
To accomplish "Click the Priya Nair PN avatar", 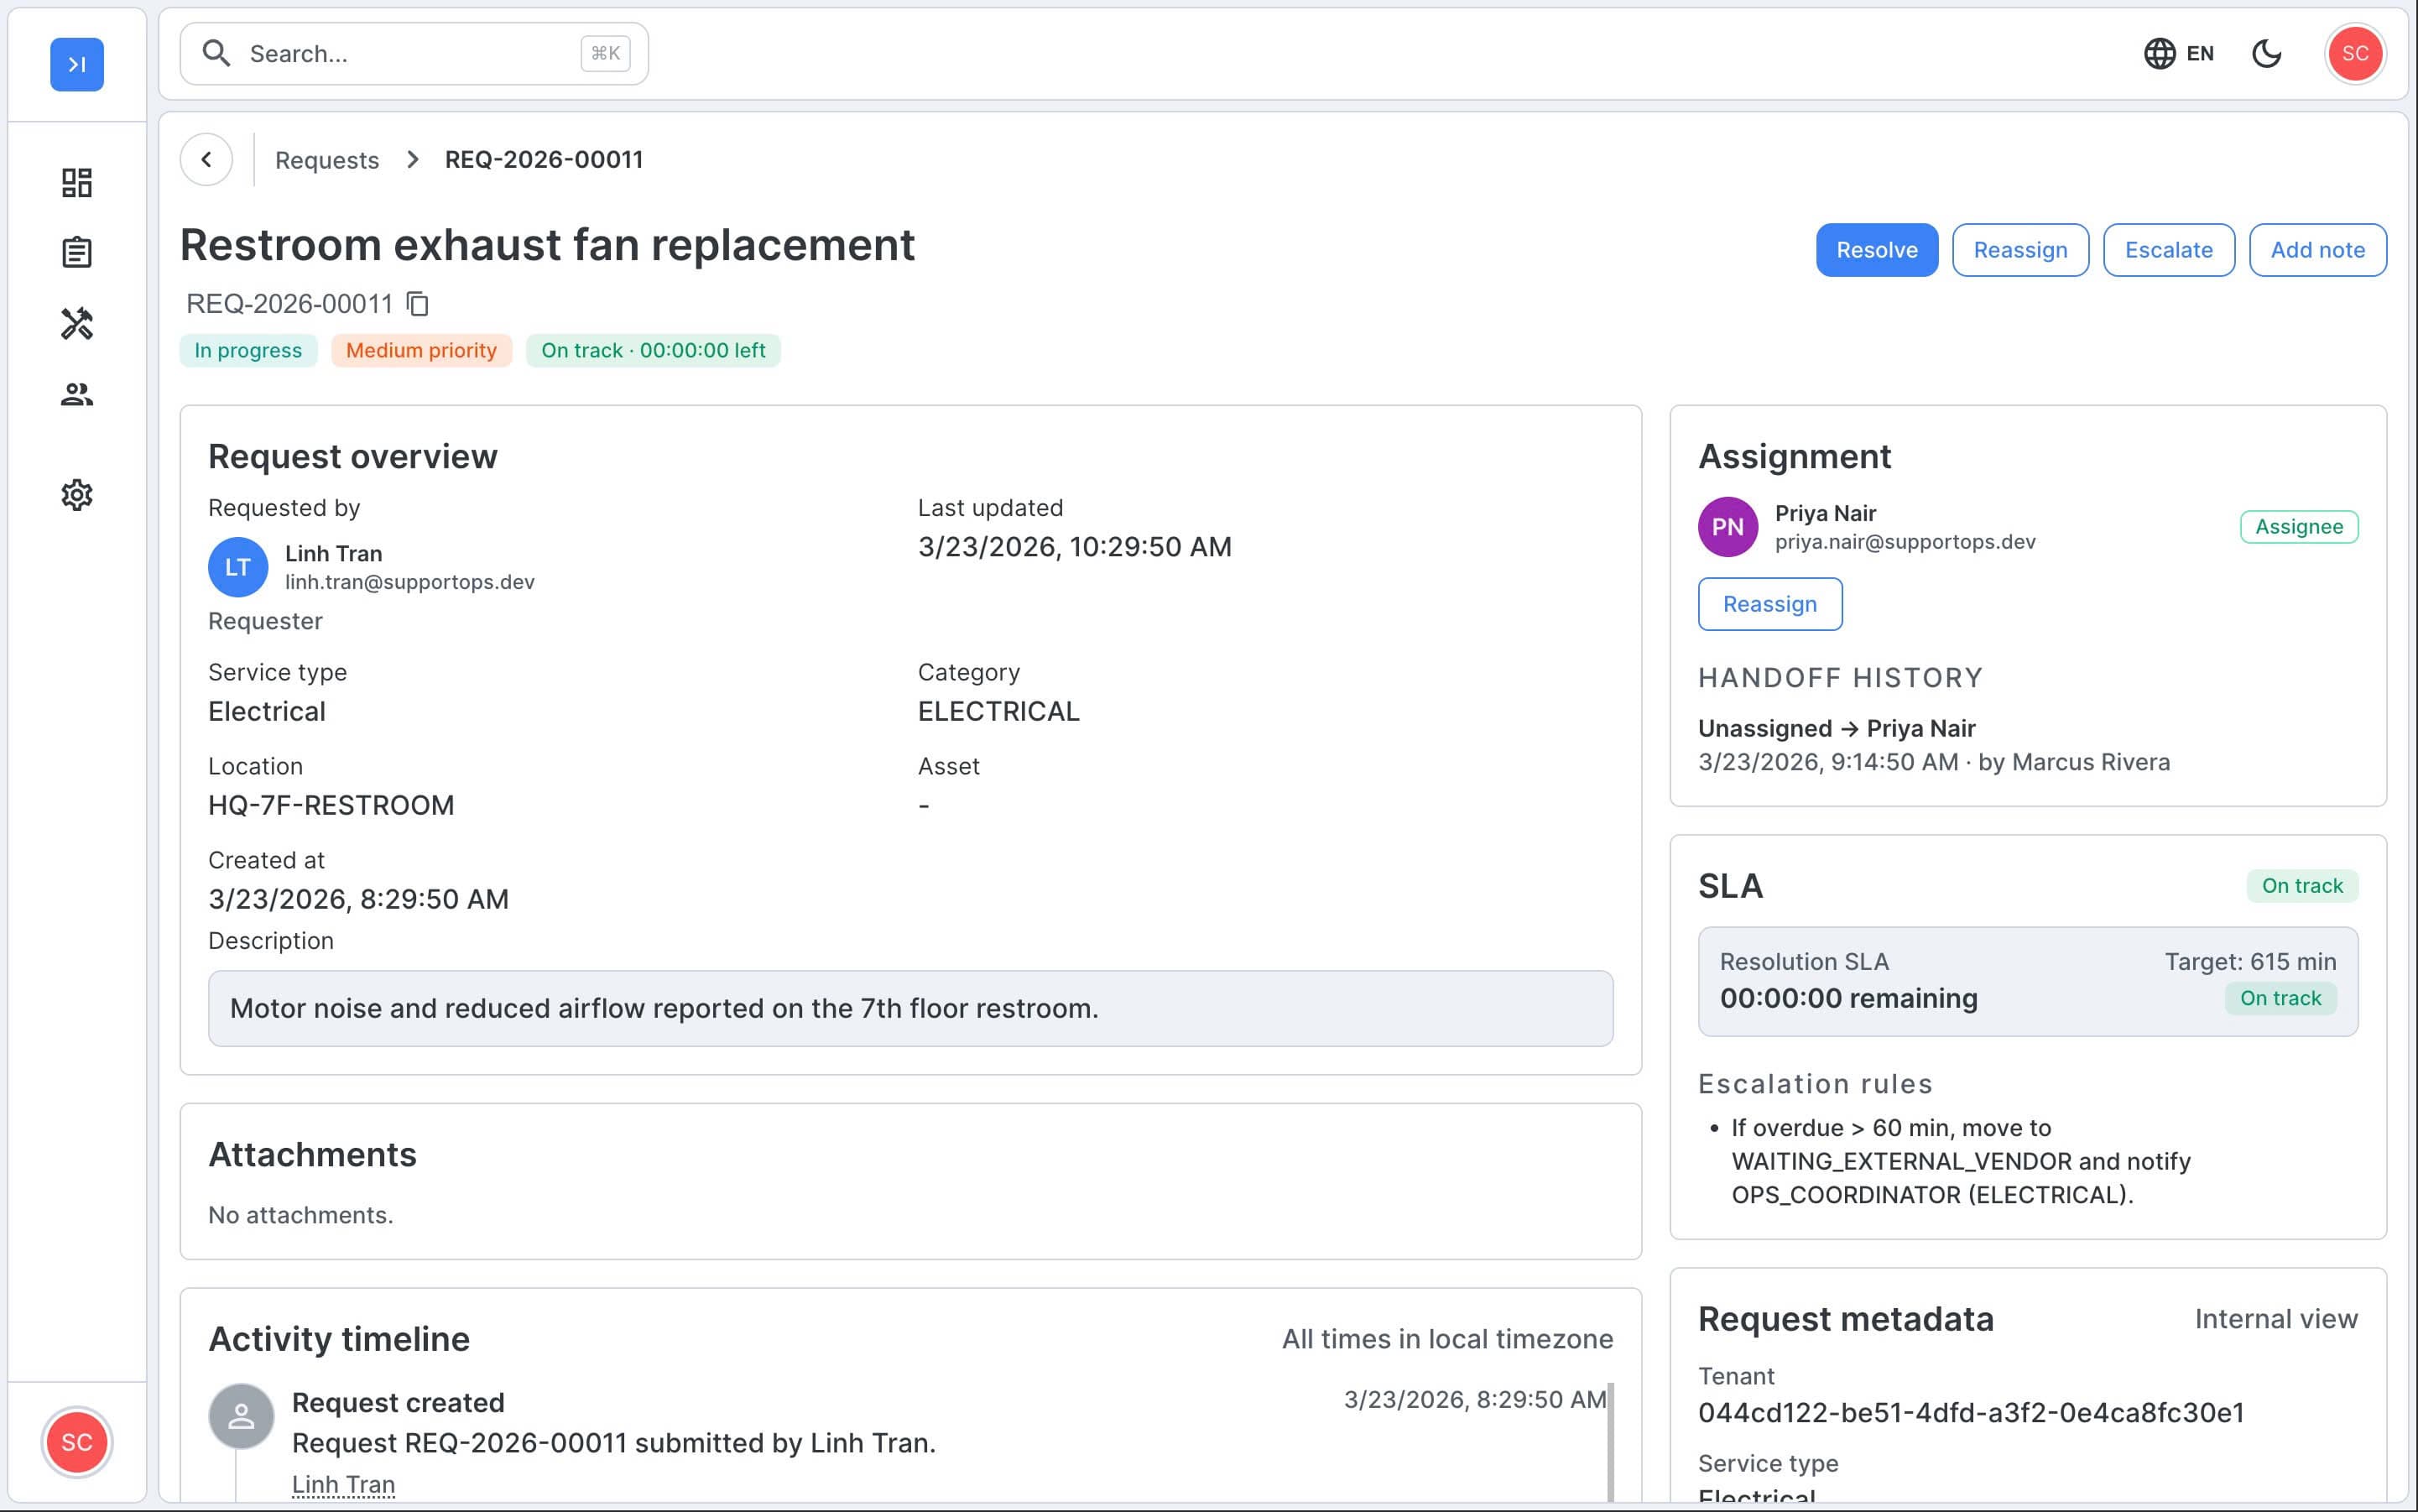I will click(x=1728, y=527).
